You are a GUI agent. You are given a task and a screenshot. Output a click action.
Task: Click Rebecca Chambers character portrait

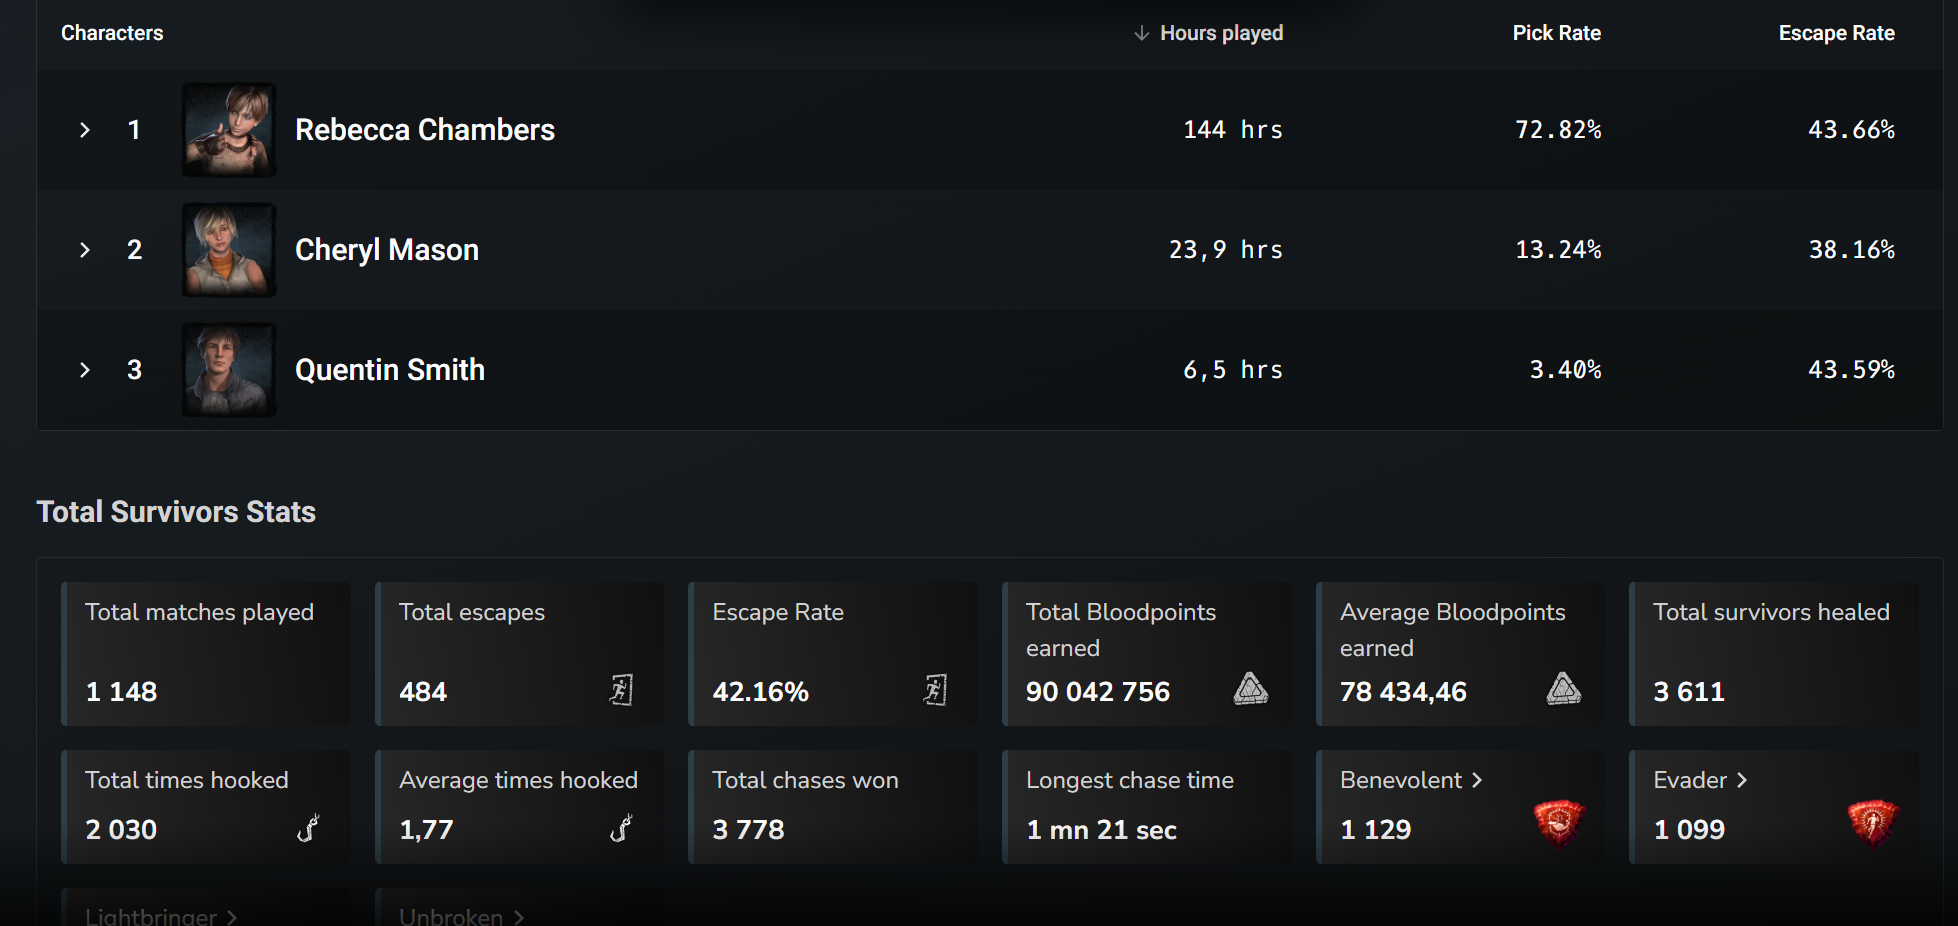coord(229,130)
